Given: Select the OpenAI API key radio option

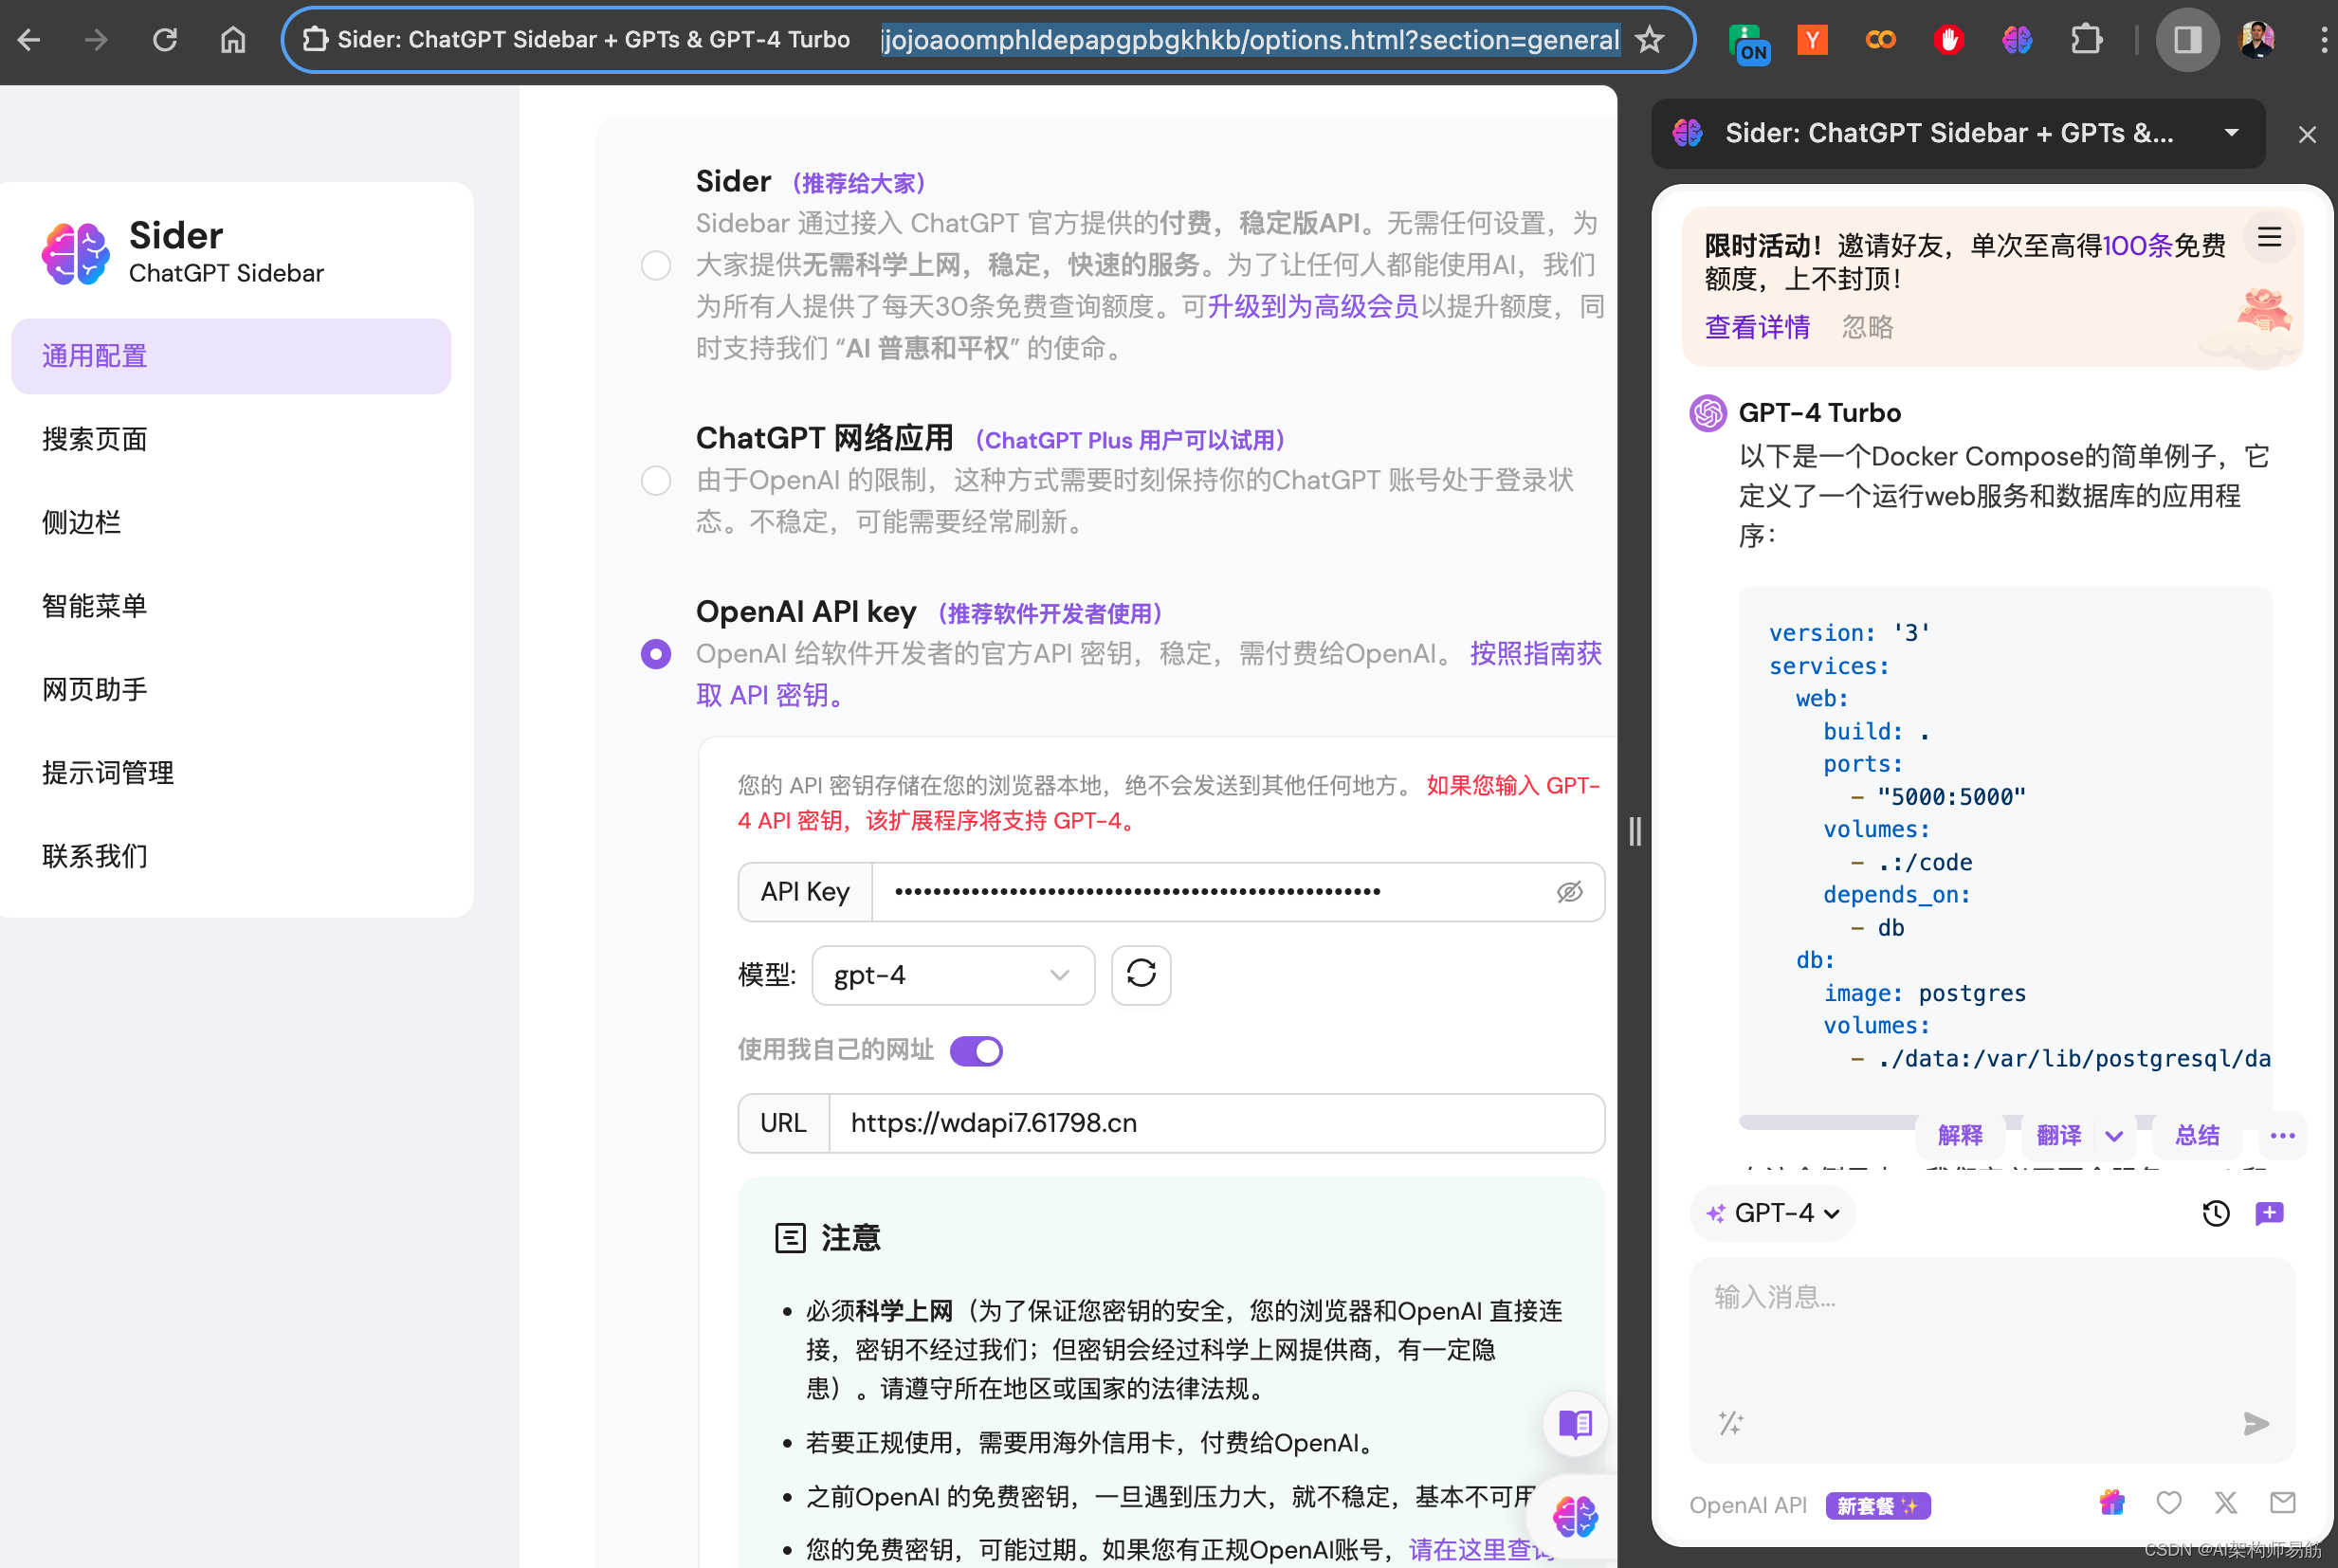Looking at the screenshot, I should pos(655,654).
